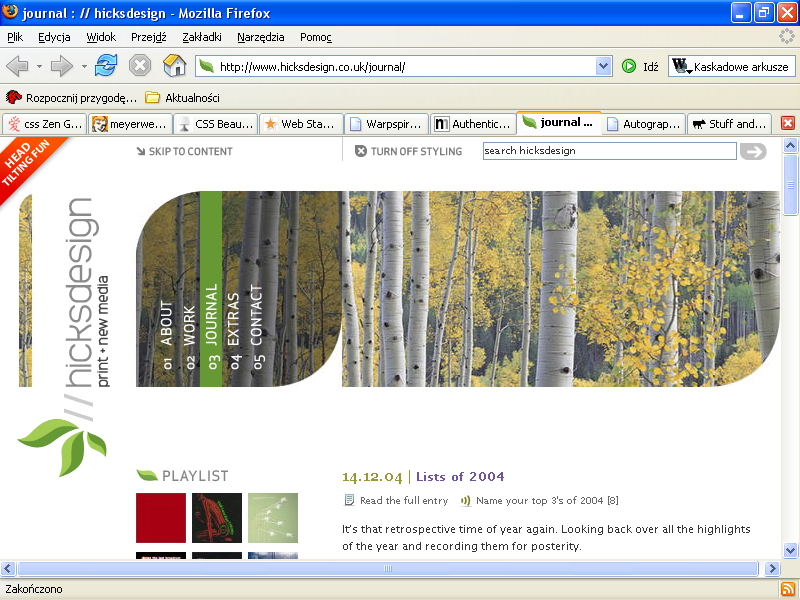The height and width of the screenshot is (600, 800).
Task: Click Skip to Content link
Action: coord(184,152)
